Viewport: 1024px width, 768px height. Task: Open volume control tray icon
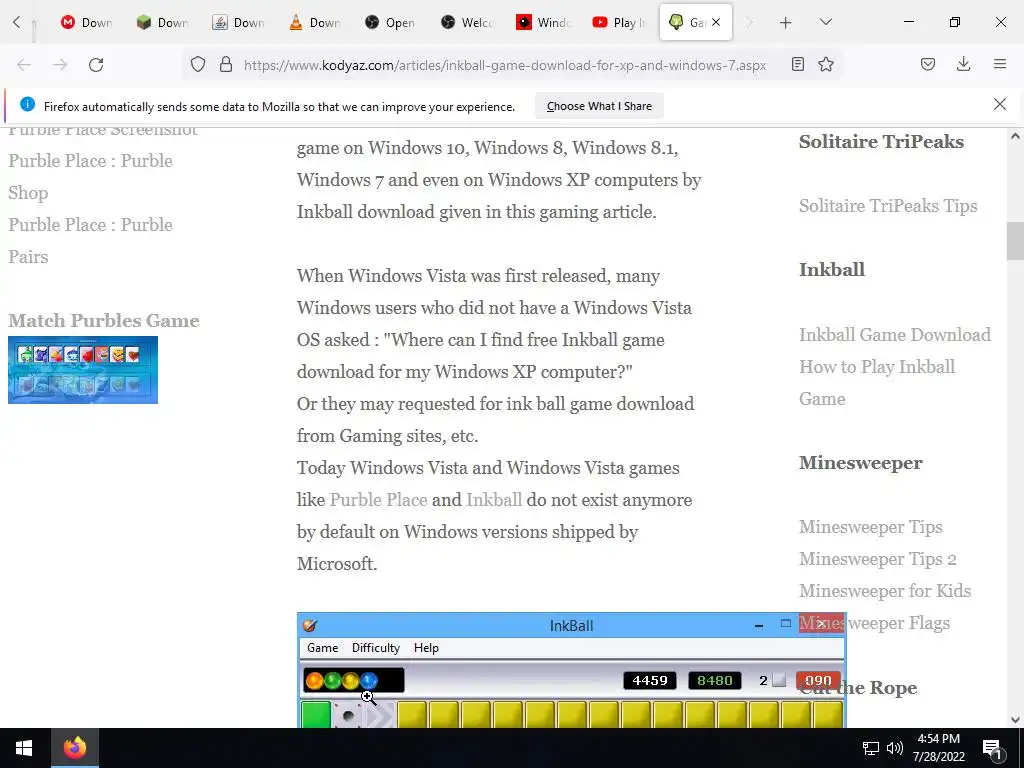[x=895, y=748]
